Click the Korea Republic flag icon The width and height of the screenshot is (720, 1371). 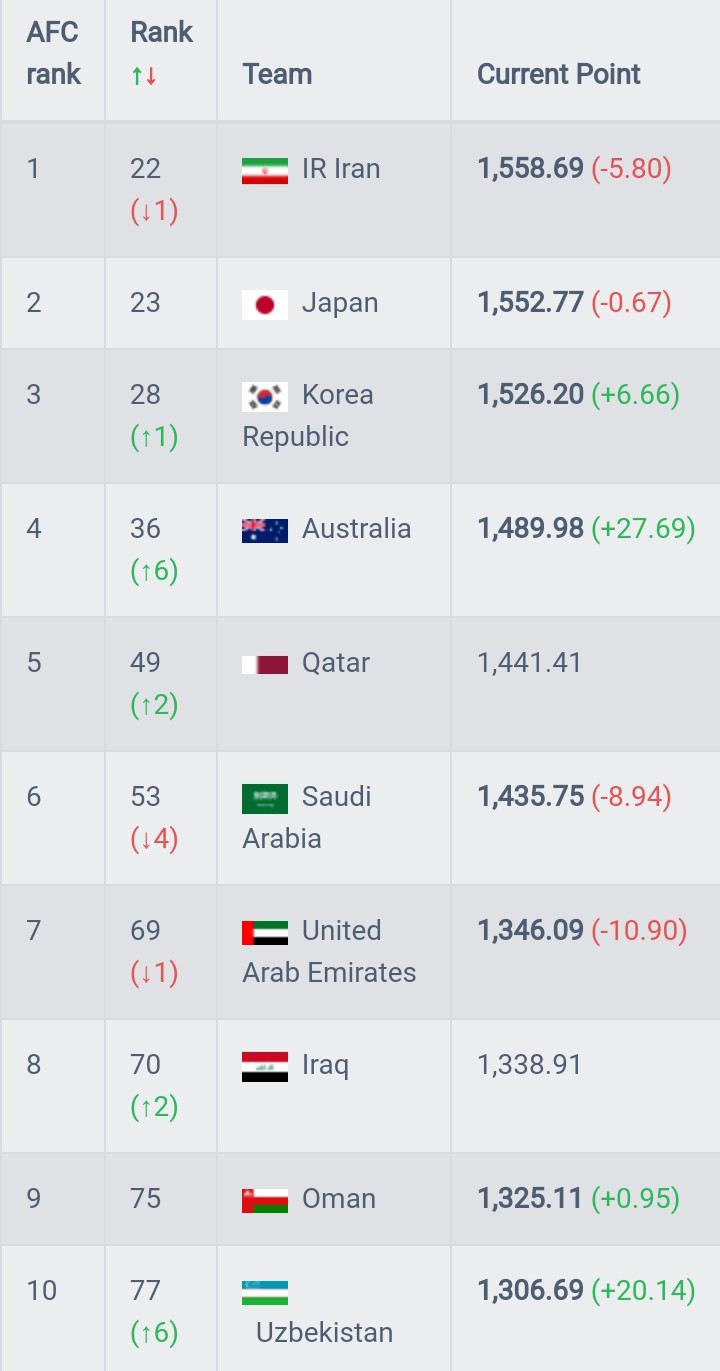[265, 397]
